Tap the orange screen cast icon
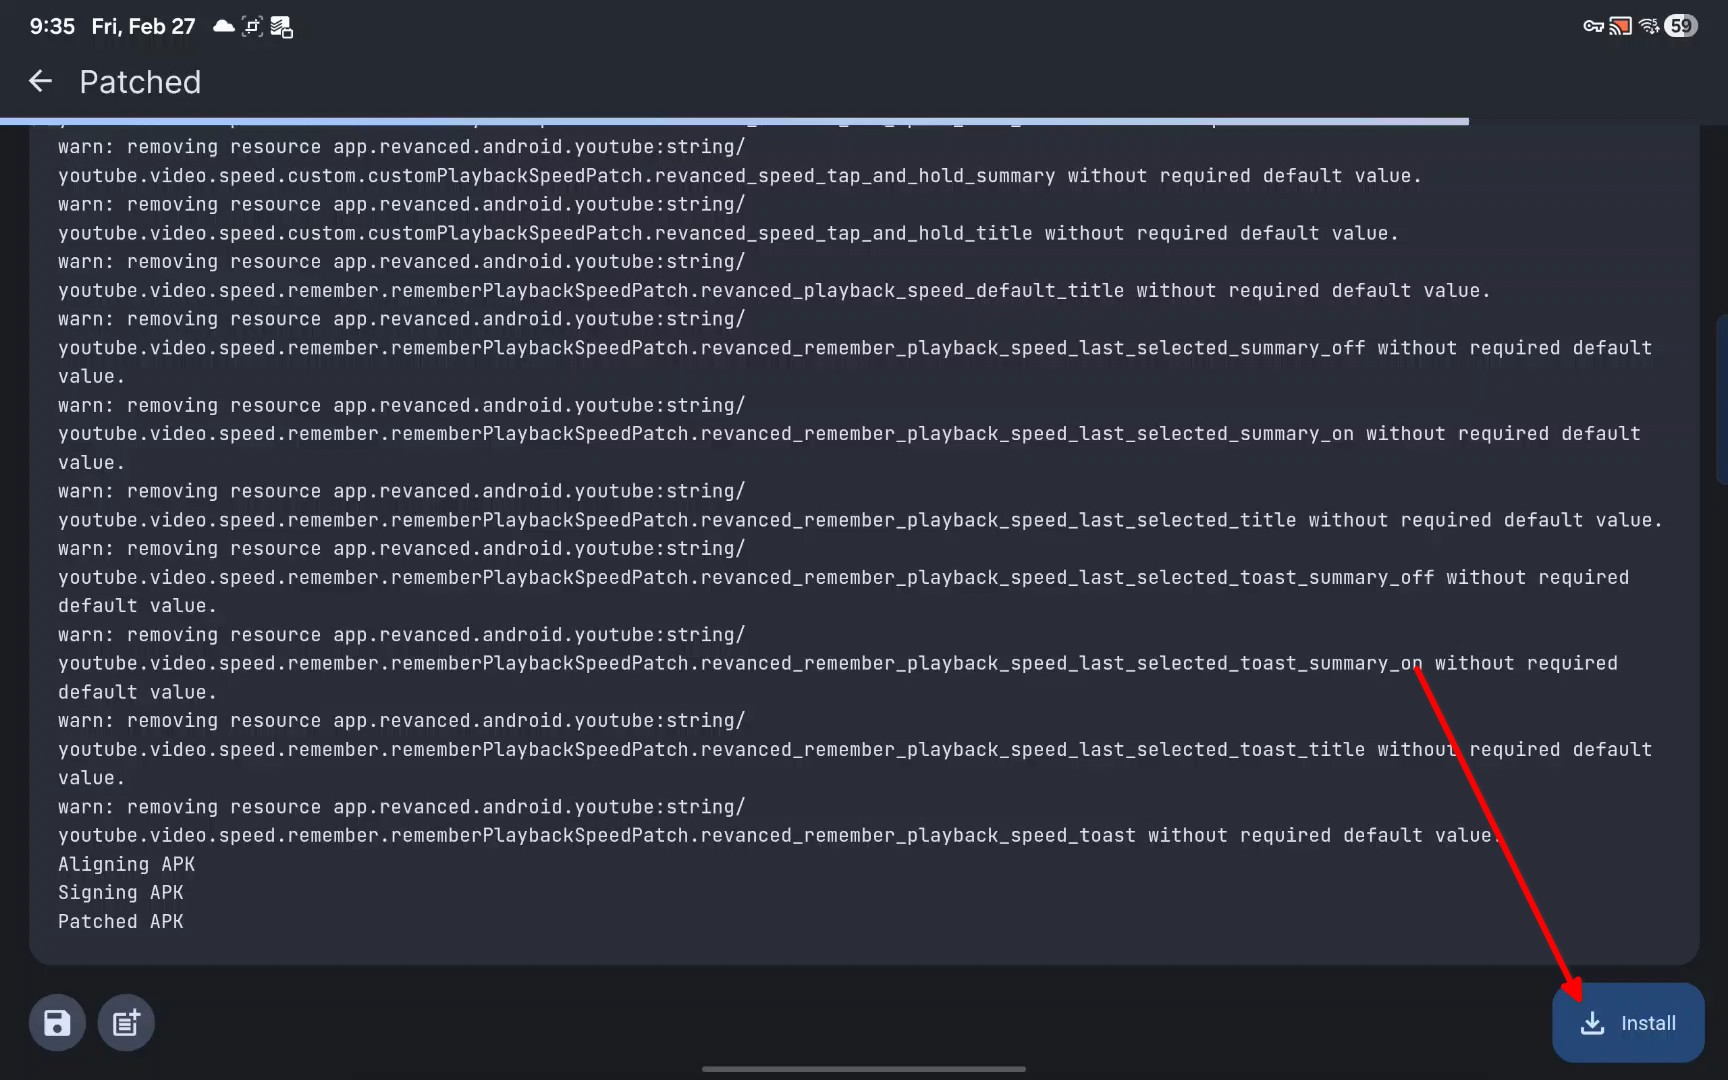1728x1080 pixels. point(1620,26)
